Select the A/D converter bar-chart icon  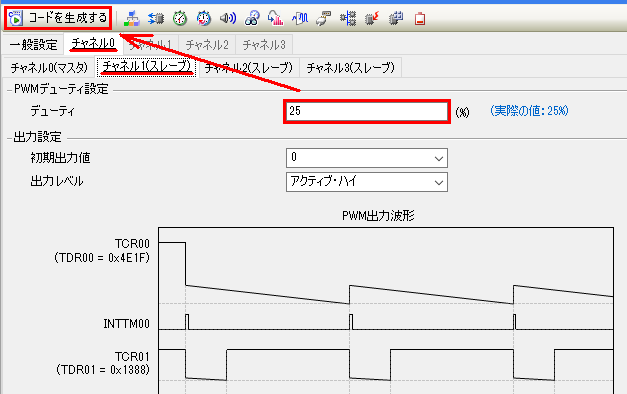click(276, 18)
